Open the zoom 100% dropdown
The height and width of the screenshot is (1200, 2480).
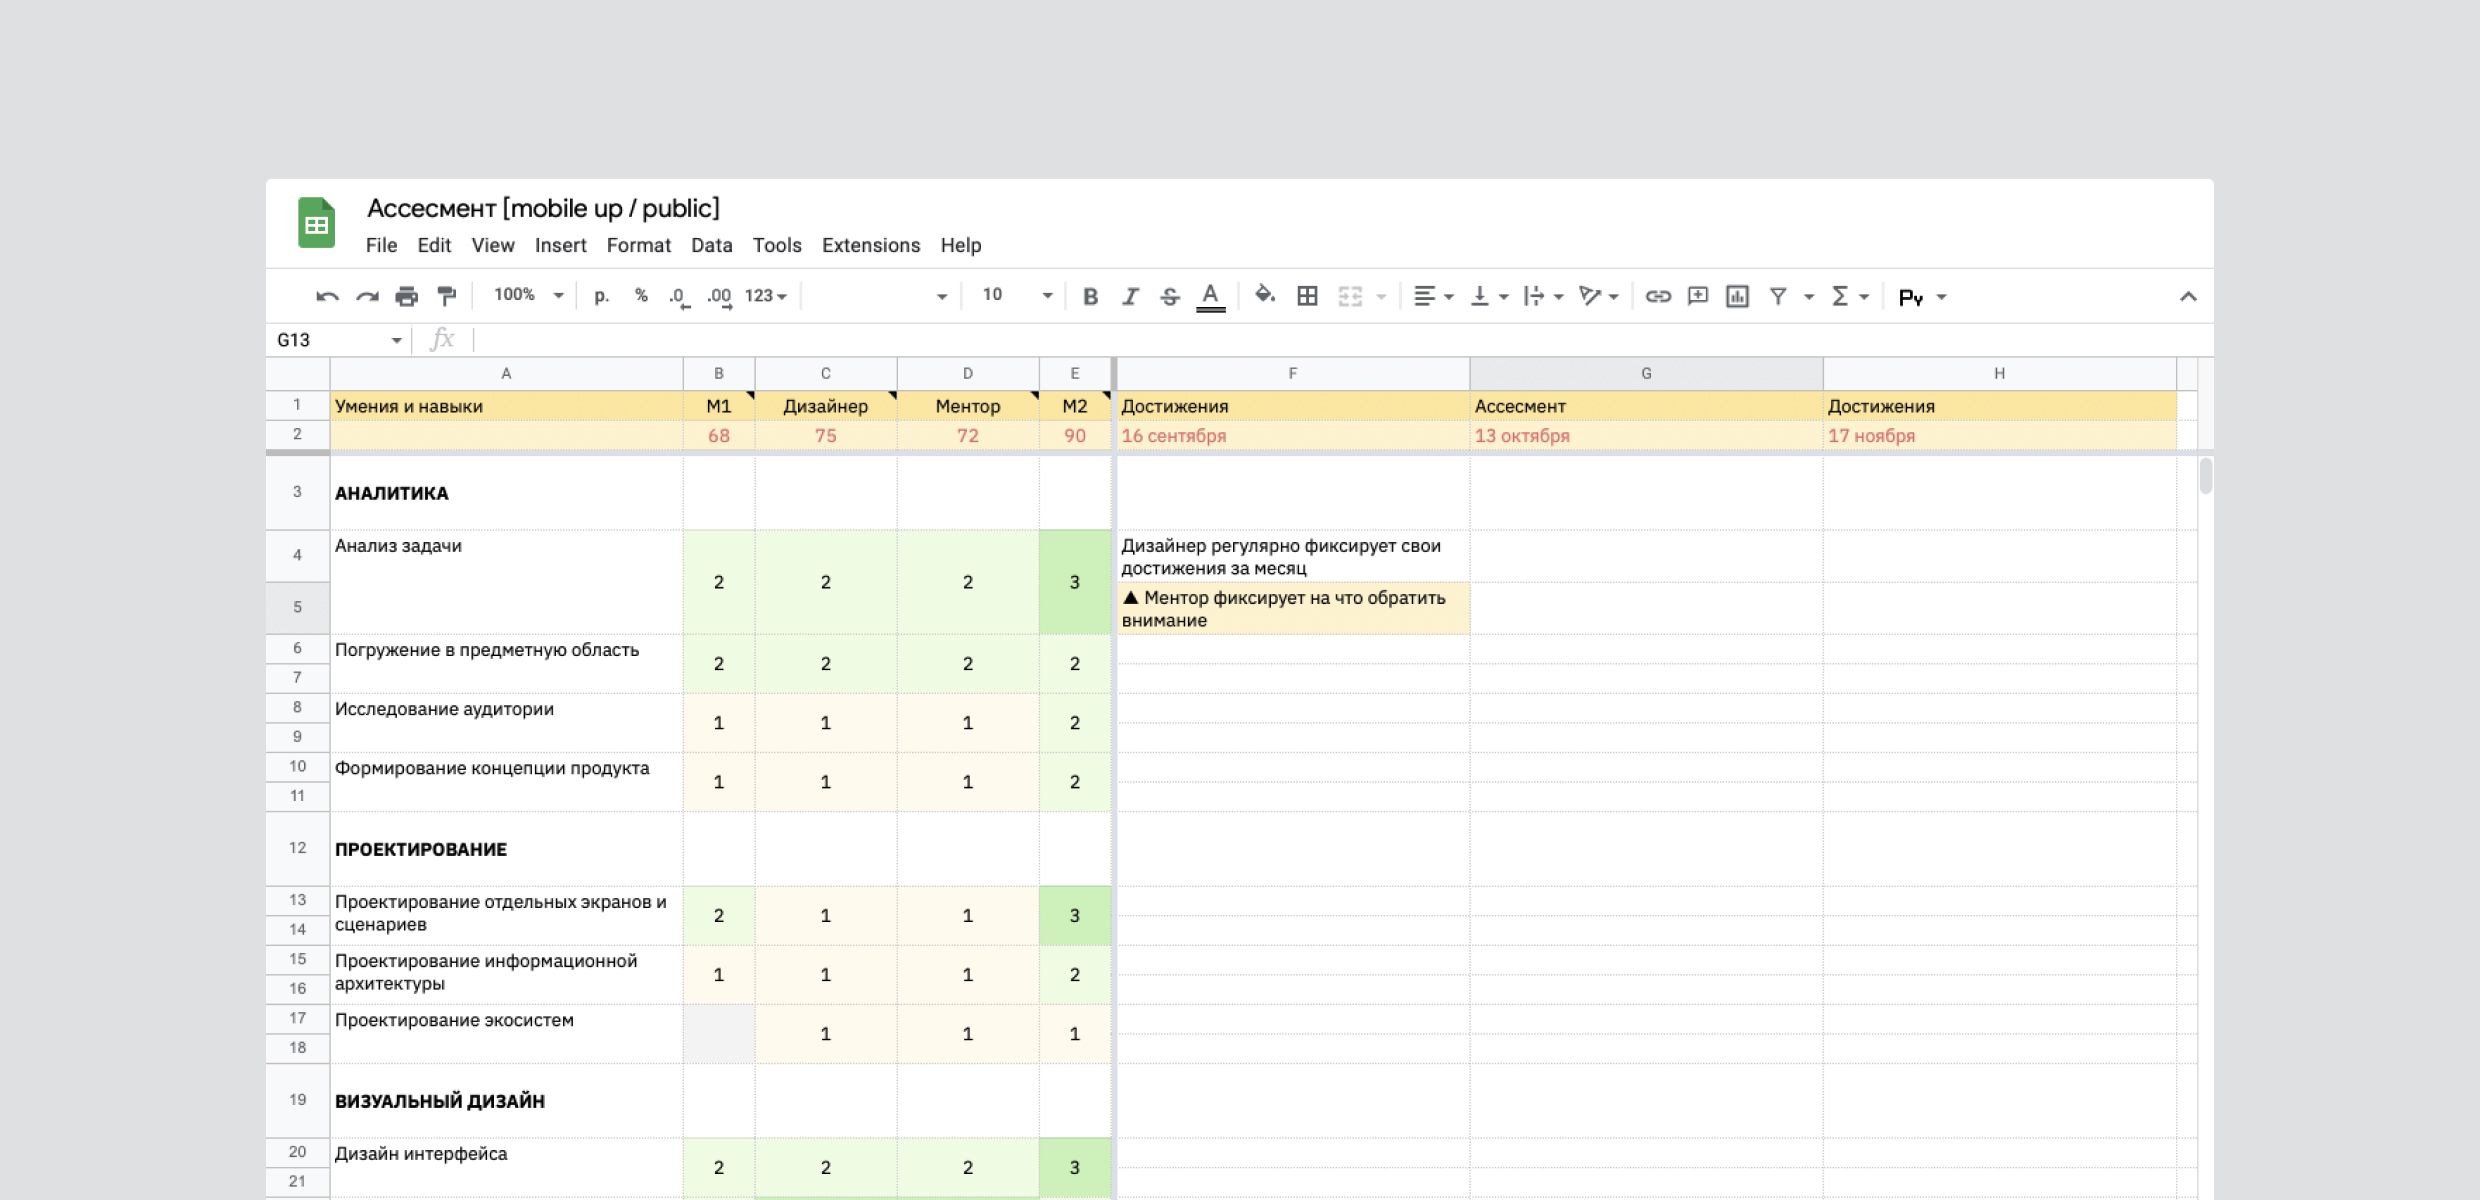tap(529, 295)
